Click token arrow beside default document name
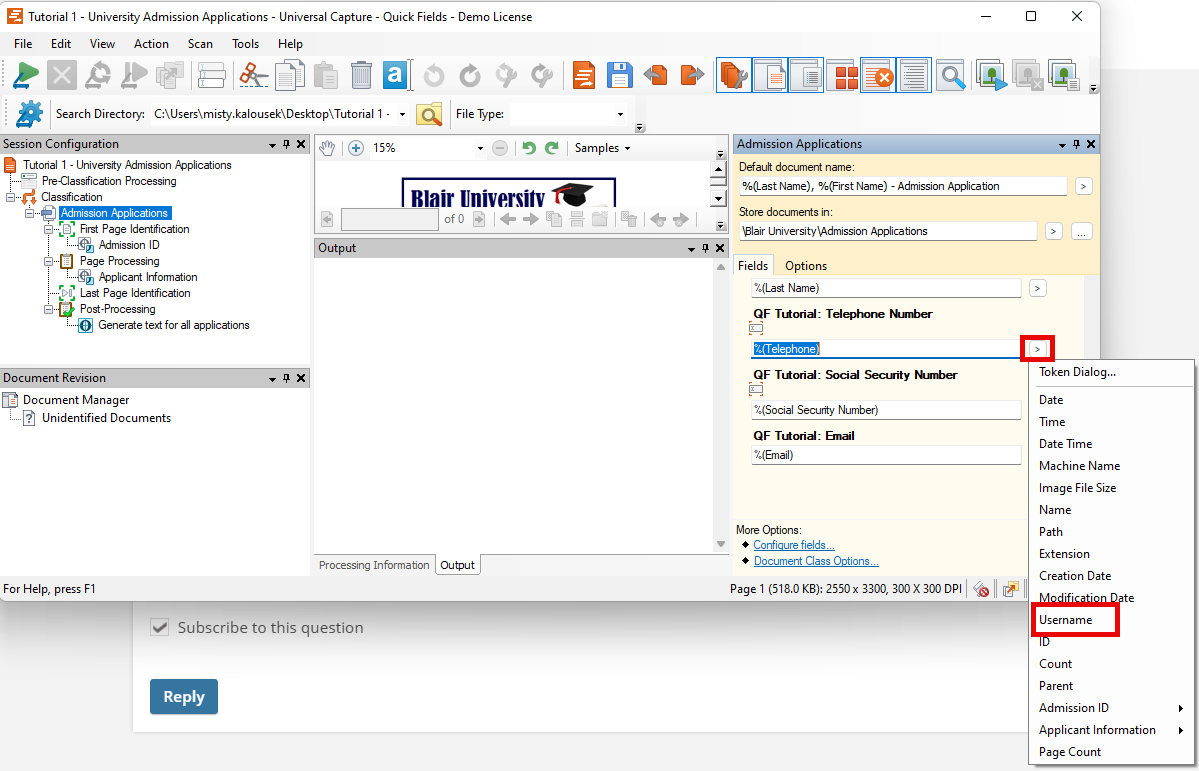Screen dimensions: 1199x771 click(1084, 186)
